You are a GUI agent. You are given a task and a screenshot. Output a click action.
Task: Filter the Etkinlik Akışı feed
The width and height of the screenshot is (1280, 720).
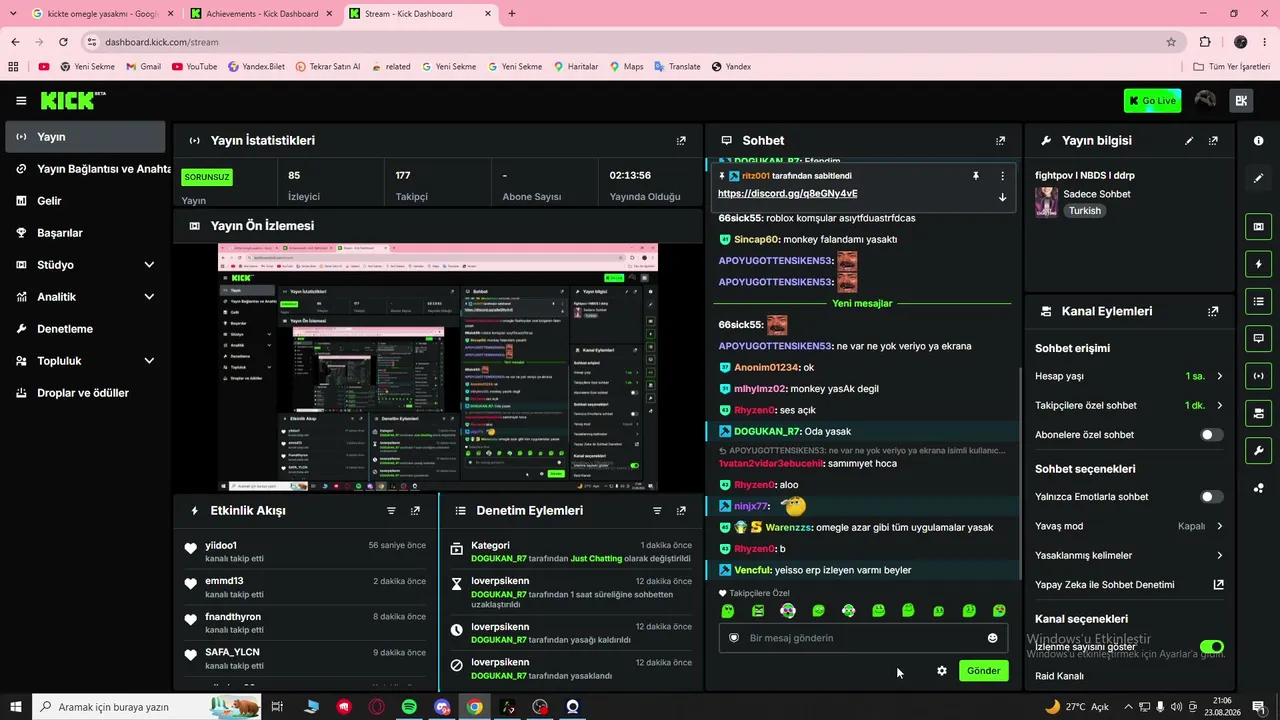pos(391,511)
